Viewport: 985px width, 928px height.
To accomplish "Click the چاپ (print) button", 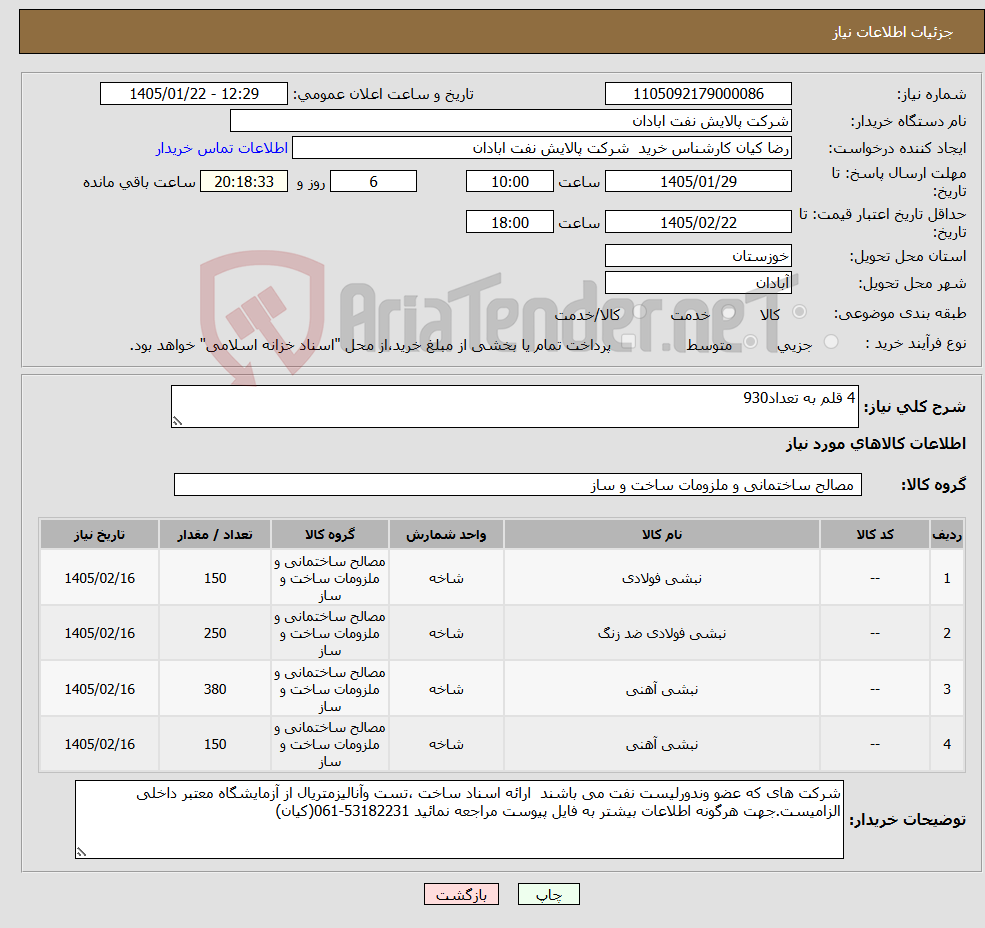I will (x=548, y=894).
